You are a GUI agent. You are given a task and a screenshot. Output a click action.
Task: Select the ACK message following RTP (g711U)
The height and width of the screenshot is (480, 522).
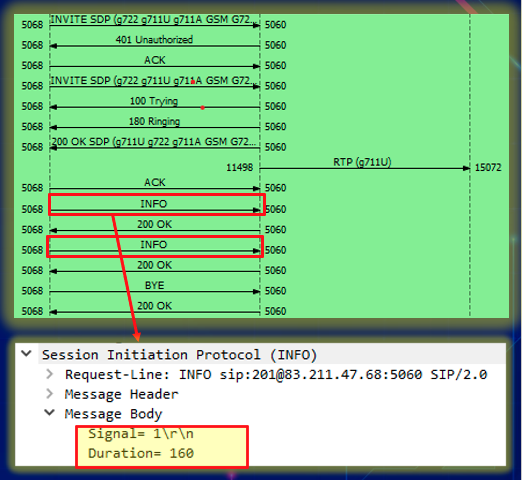pos(155,183)
